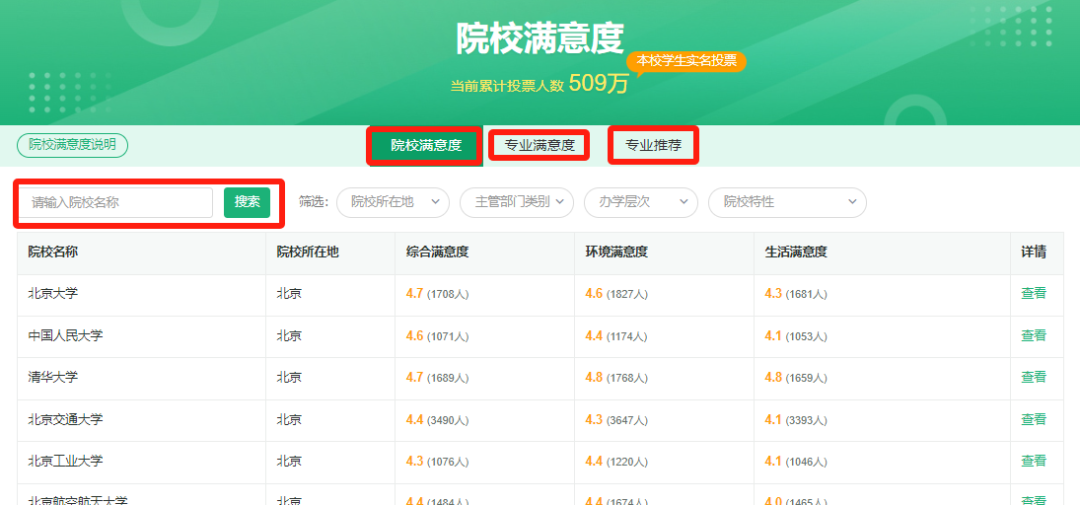Click the 生活满意度 column header

click(796, 251)
